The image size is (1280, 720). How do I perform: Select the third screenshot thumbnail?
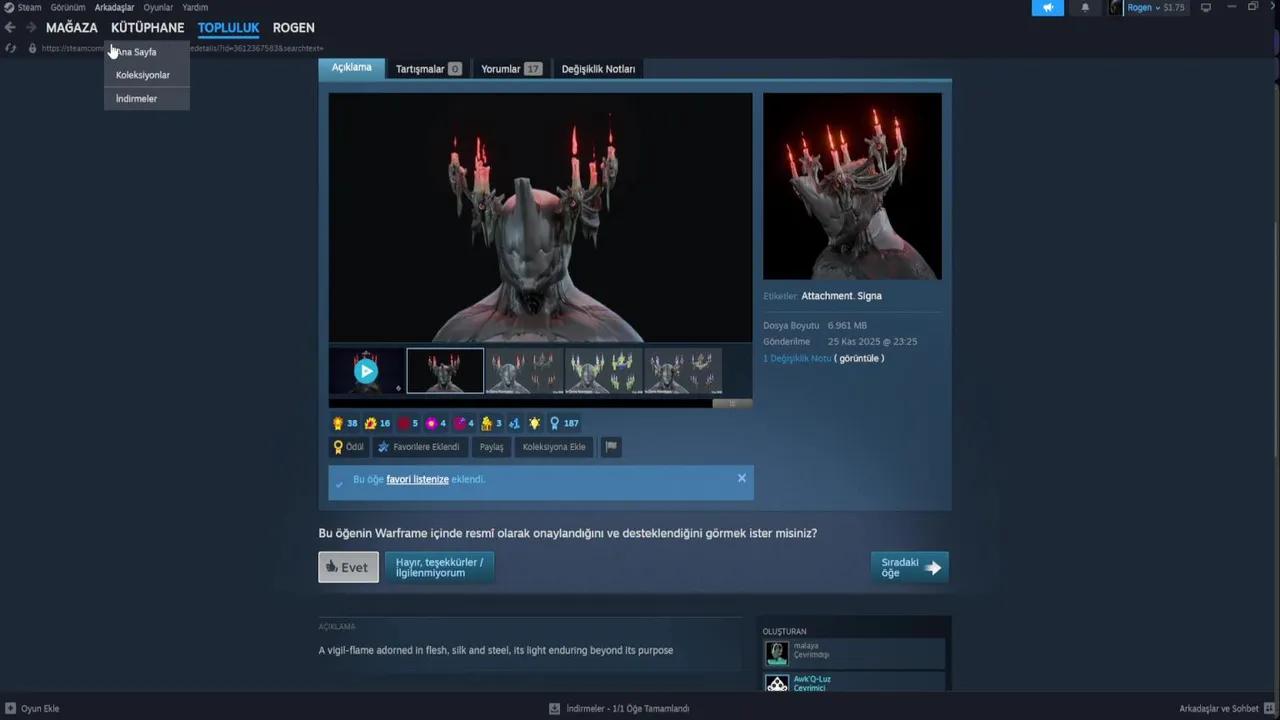524,371
